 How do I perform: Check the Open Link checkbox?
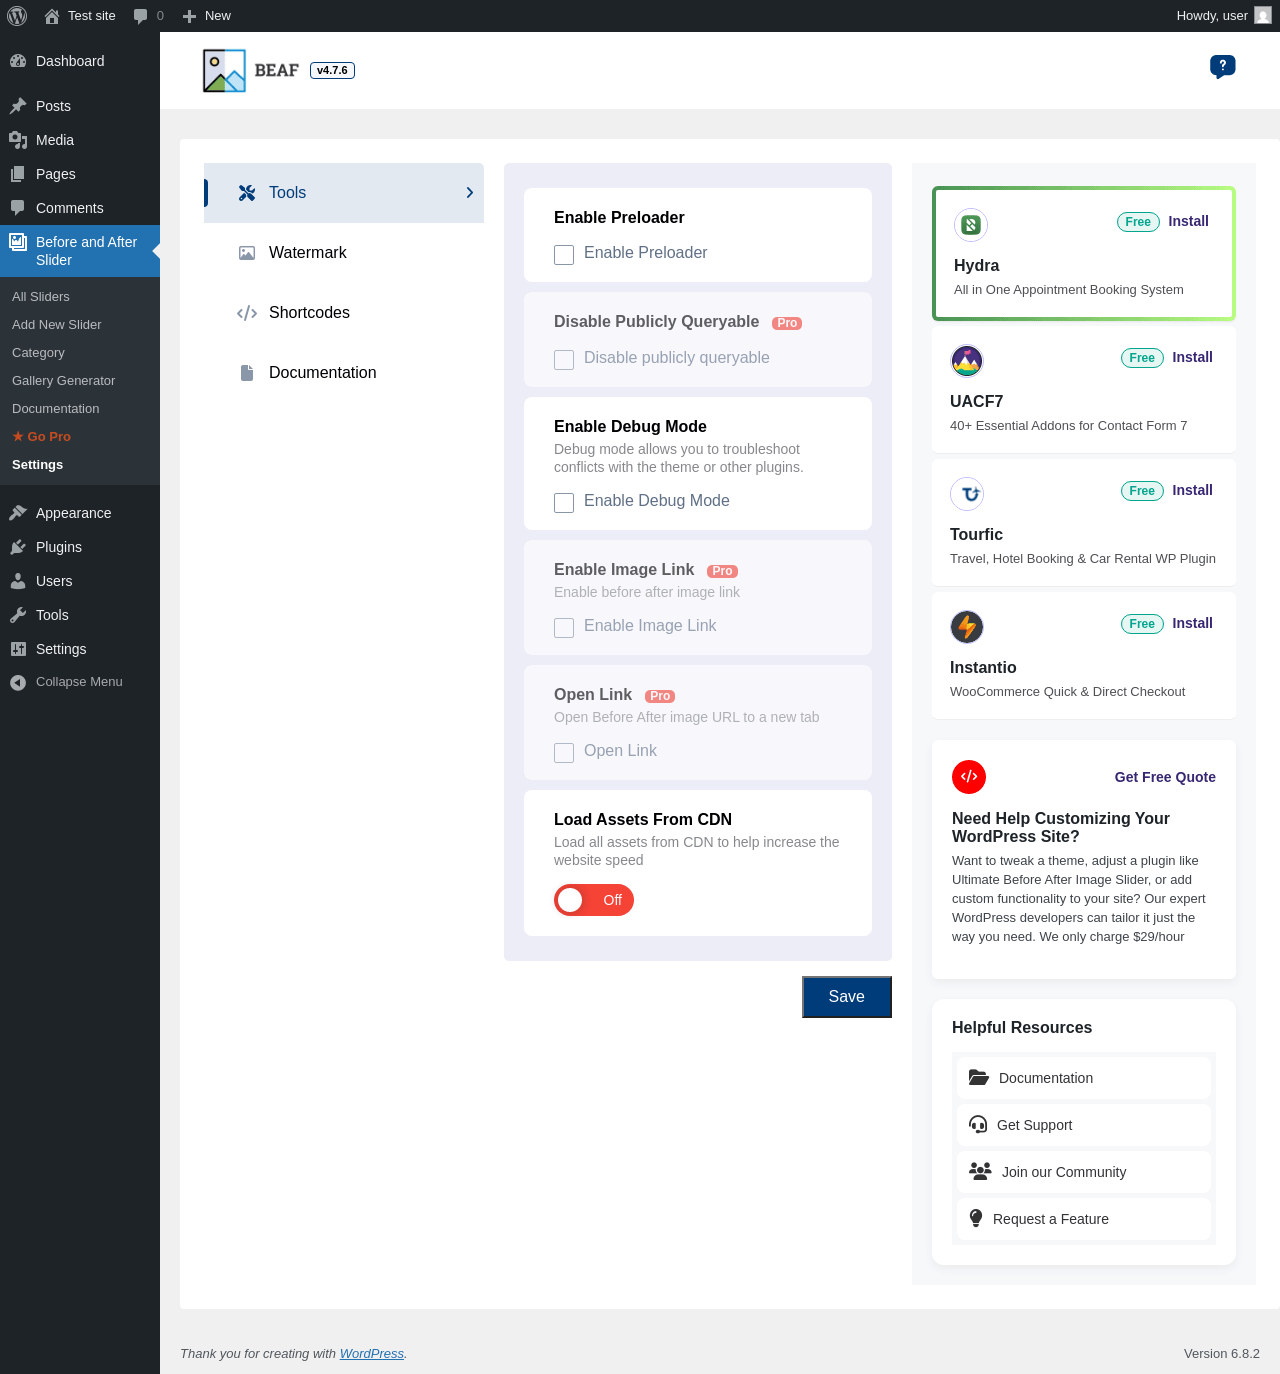[x=564, y=753]
